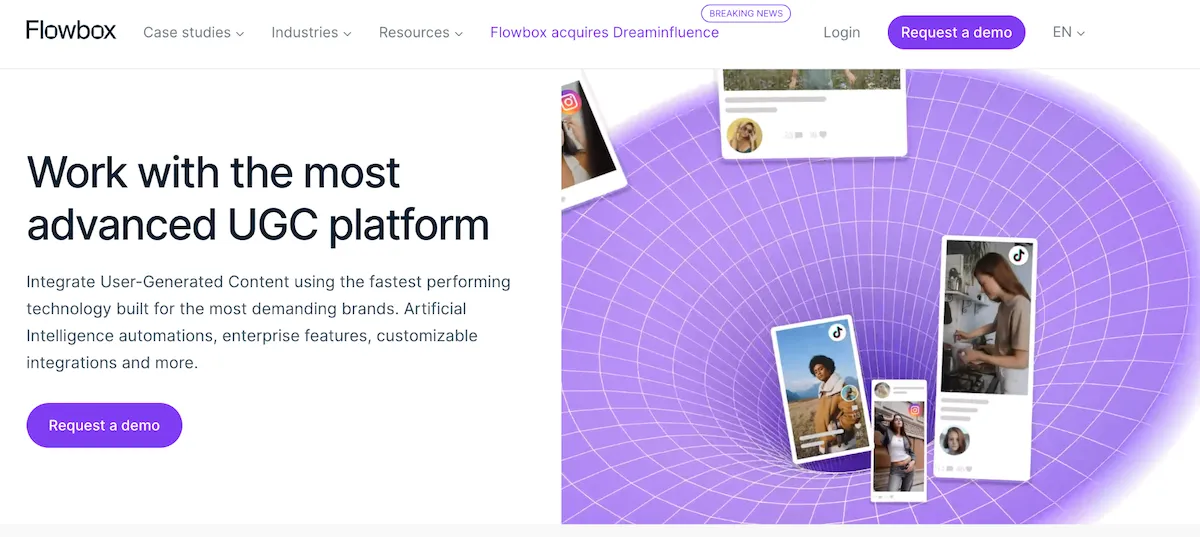Click round avatar under cooking woman photo
This screenshot has height=537, width=1200.
954,441
